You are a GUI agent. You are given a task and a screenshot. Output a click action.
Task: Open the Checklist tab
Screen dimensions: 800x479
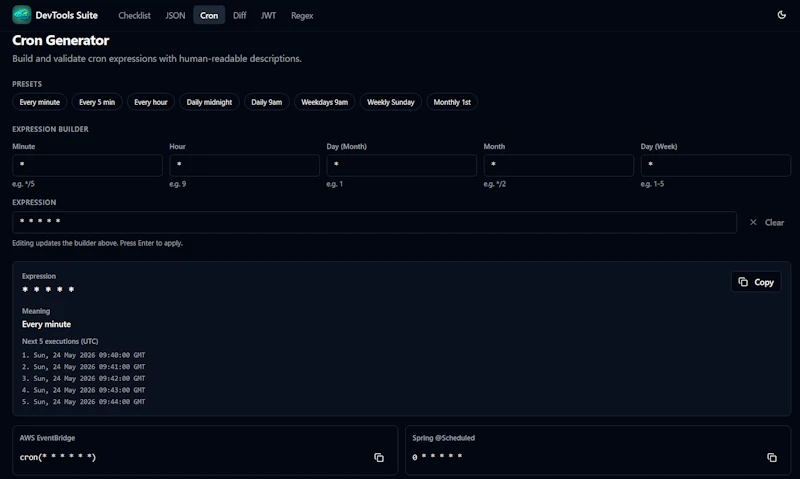coord(134,15)
